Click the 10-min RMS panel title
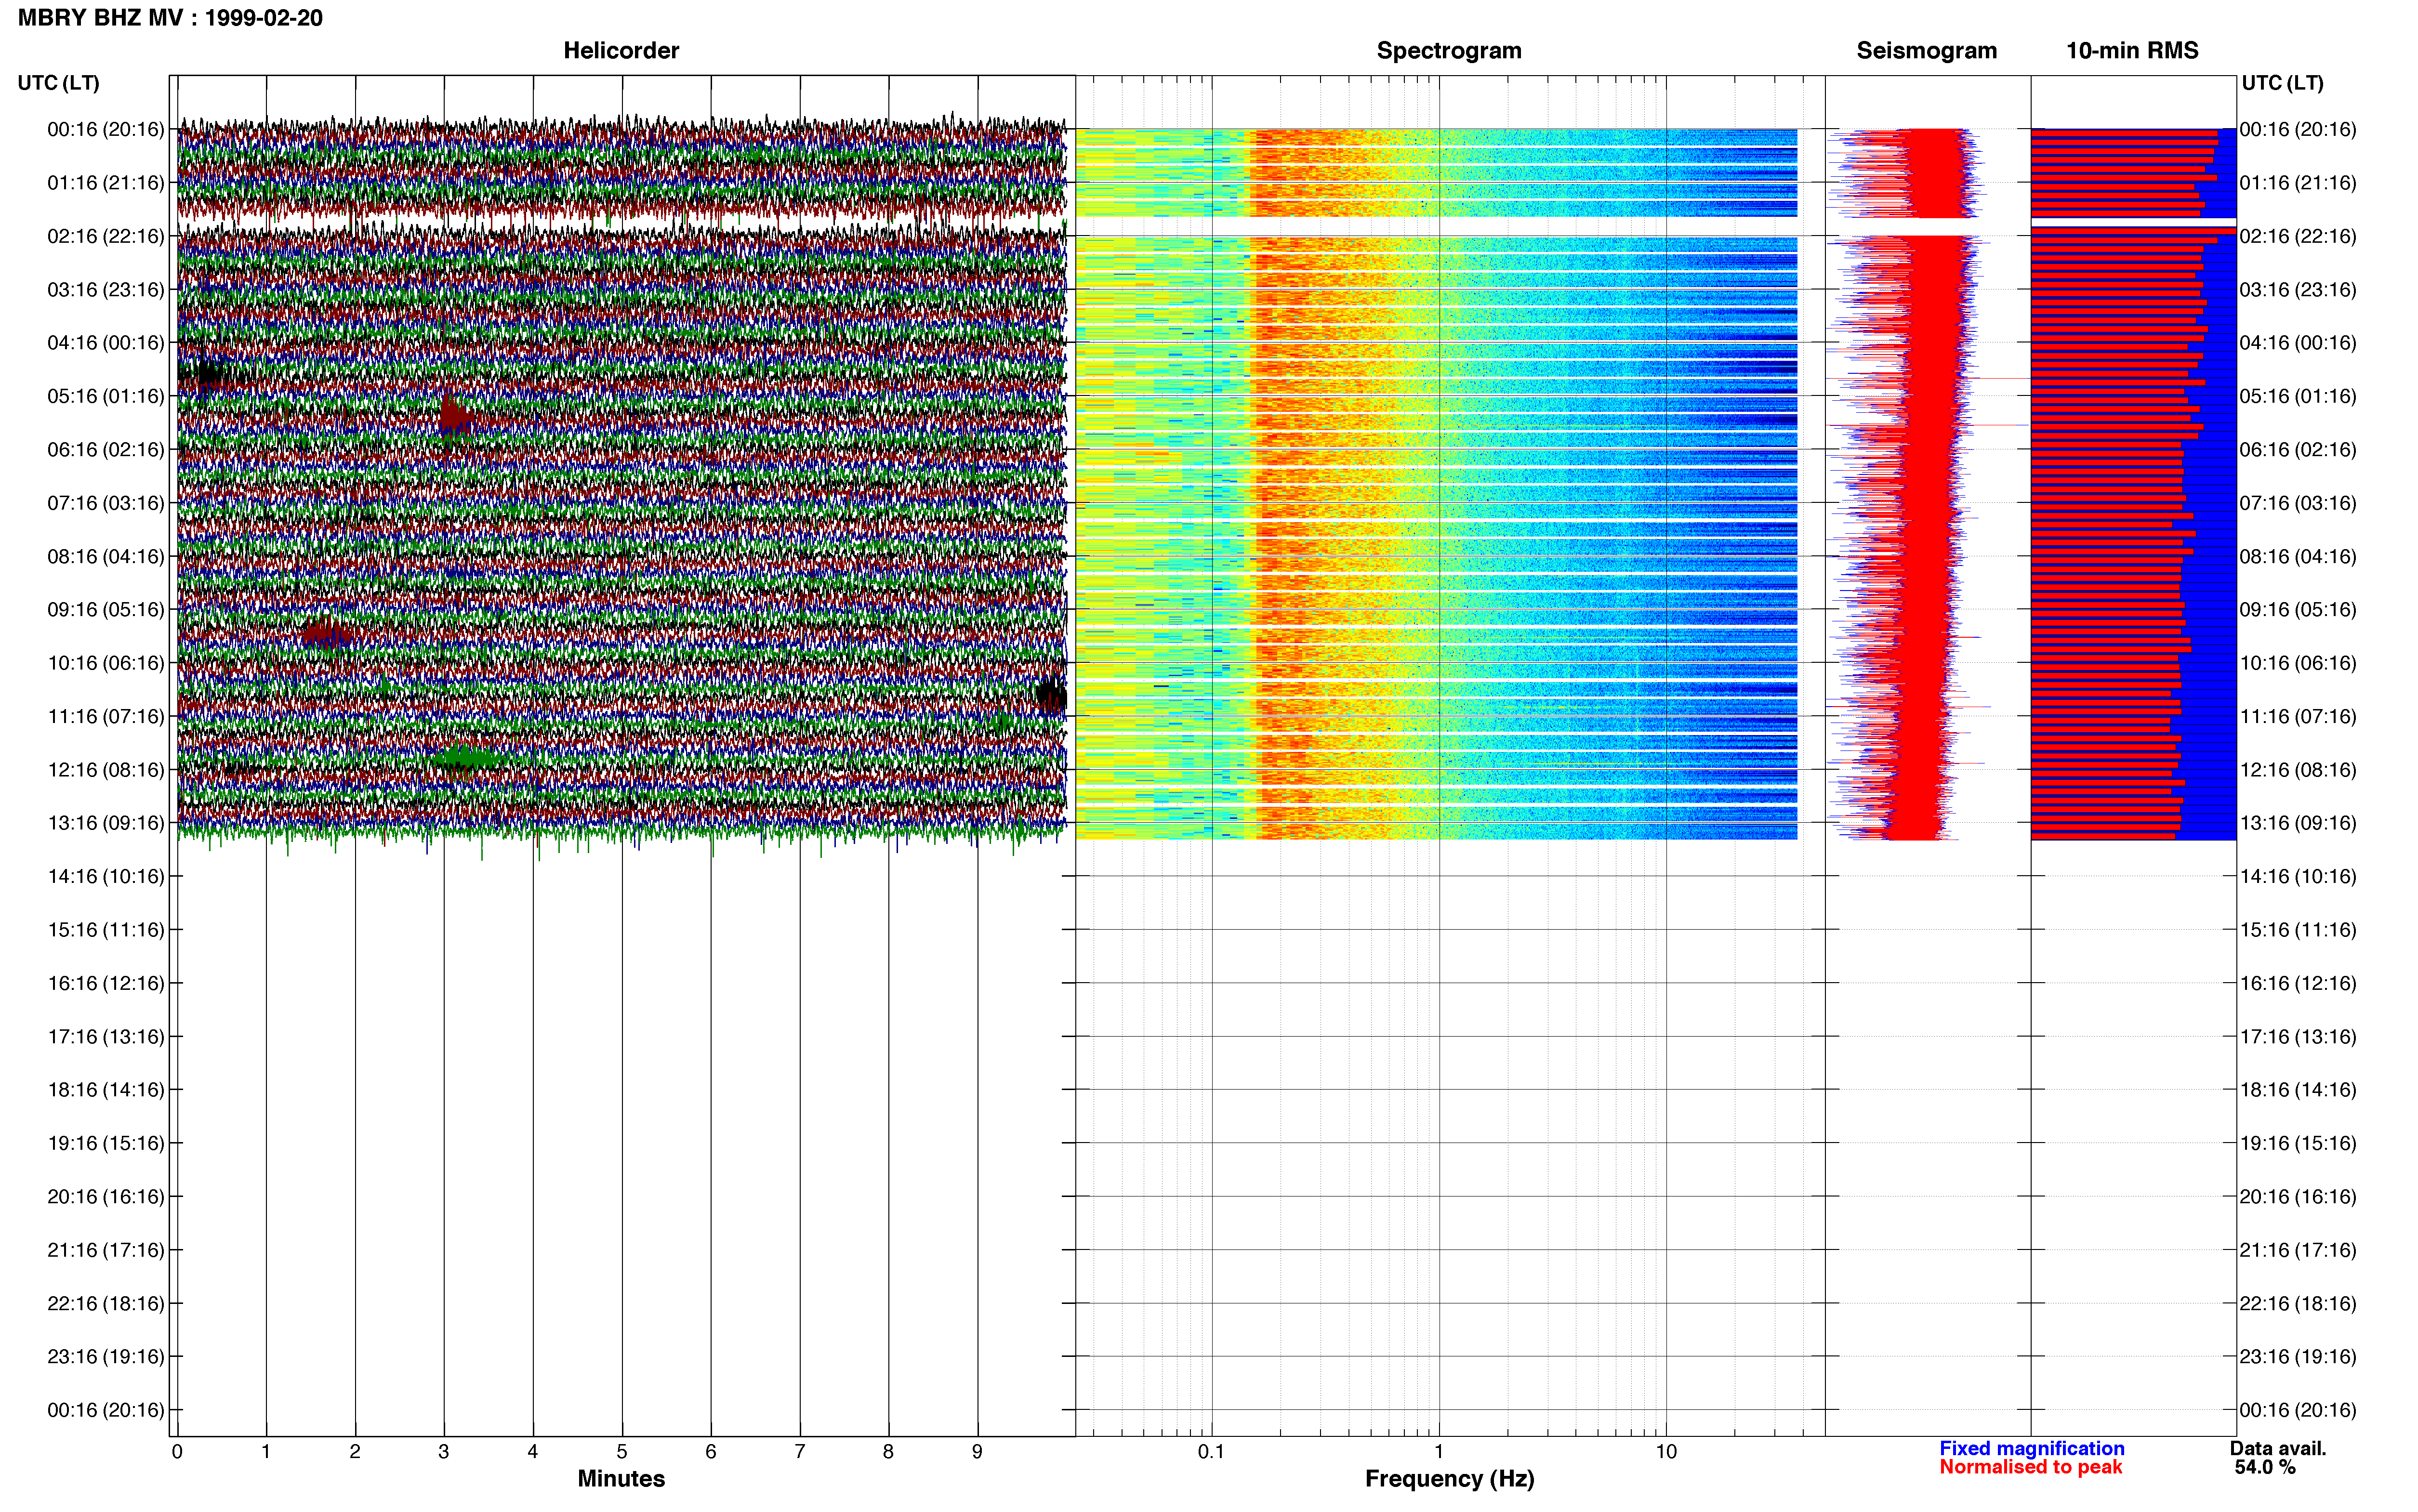Screen dimensions: 2418x1512 point(2132,50)
